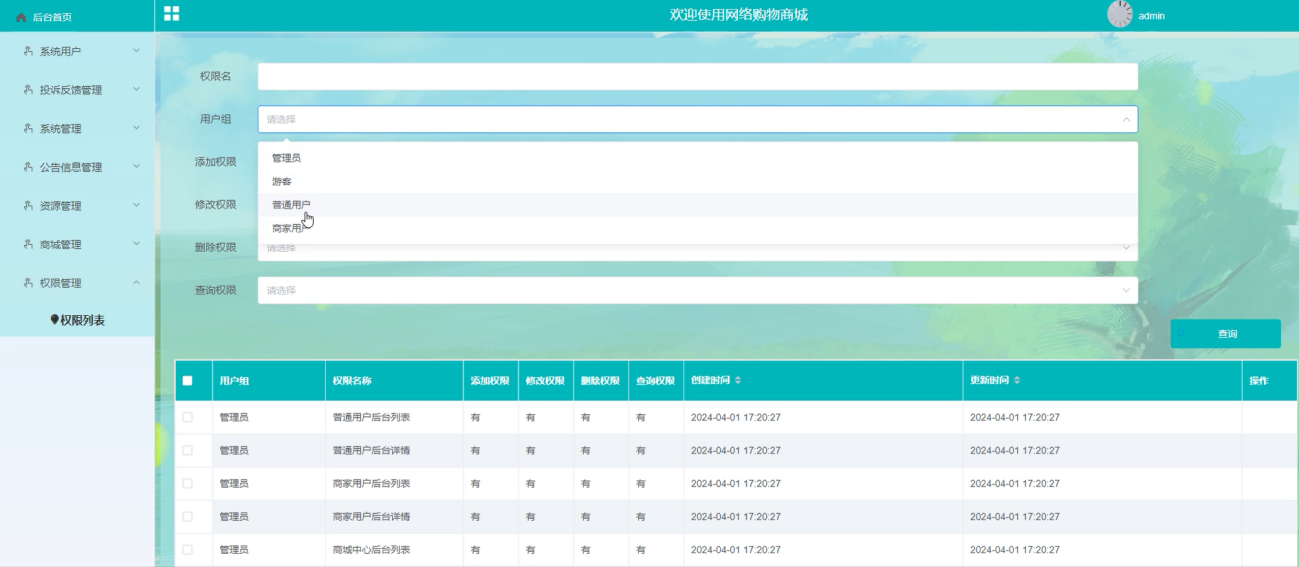Expand the 公告信息管理 menu chevron
The height and width of the screenshot is (567, 1299).
point(136,167)
